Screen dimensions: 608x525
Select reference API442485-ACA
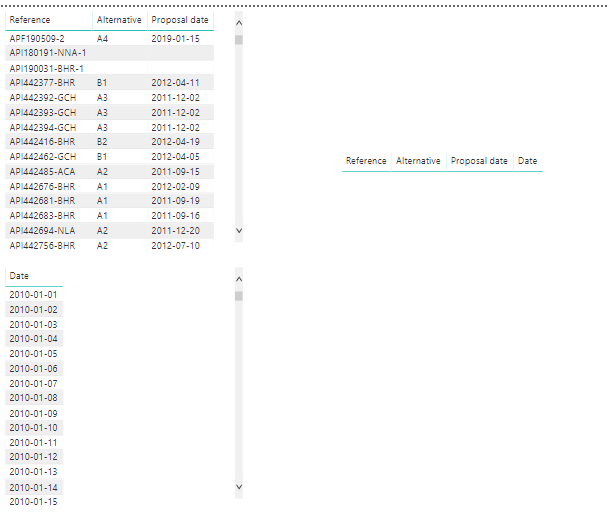(42, 171)
